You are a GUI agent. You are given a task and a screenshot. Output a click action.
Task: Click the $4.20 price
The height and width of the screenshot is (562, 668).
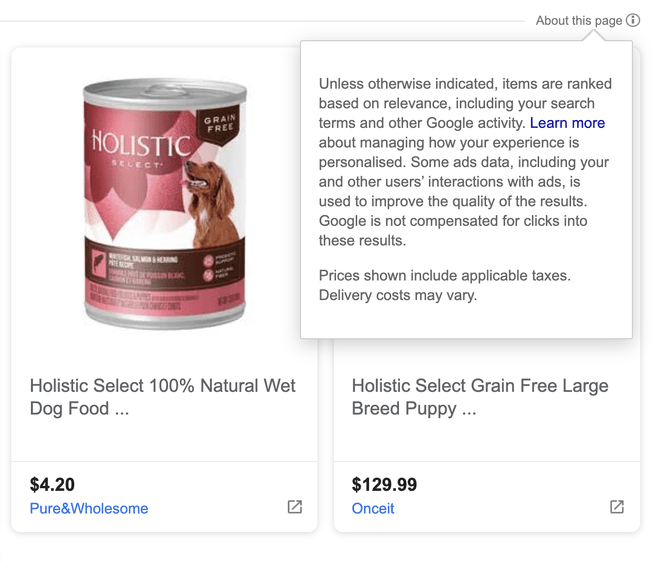pos(52,485)
